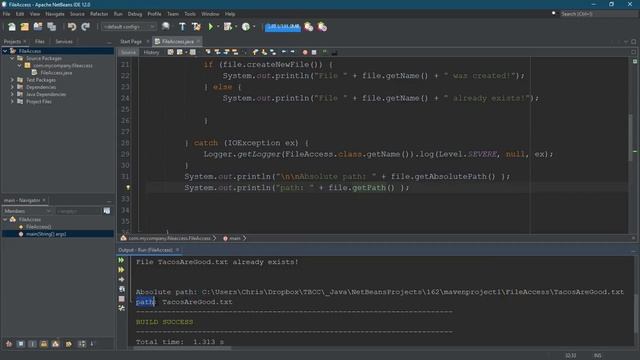Toggle Fully Qualified Names in Navigator

[x=69, y=344]
